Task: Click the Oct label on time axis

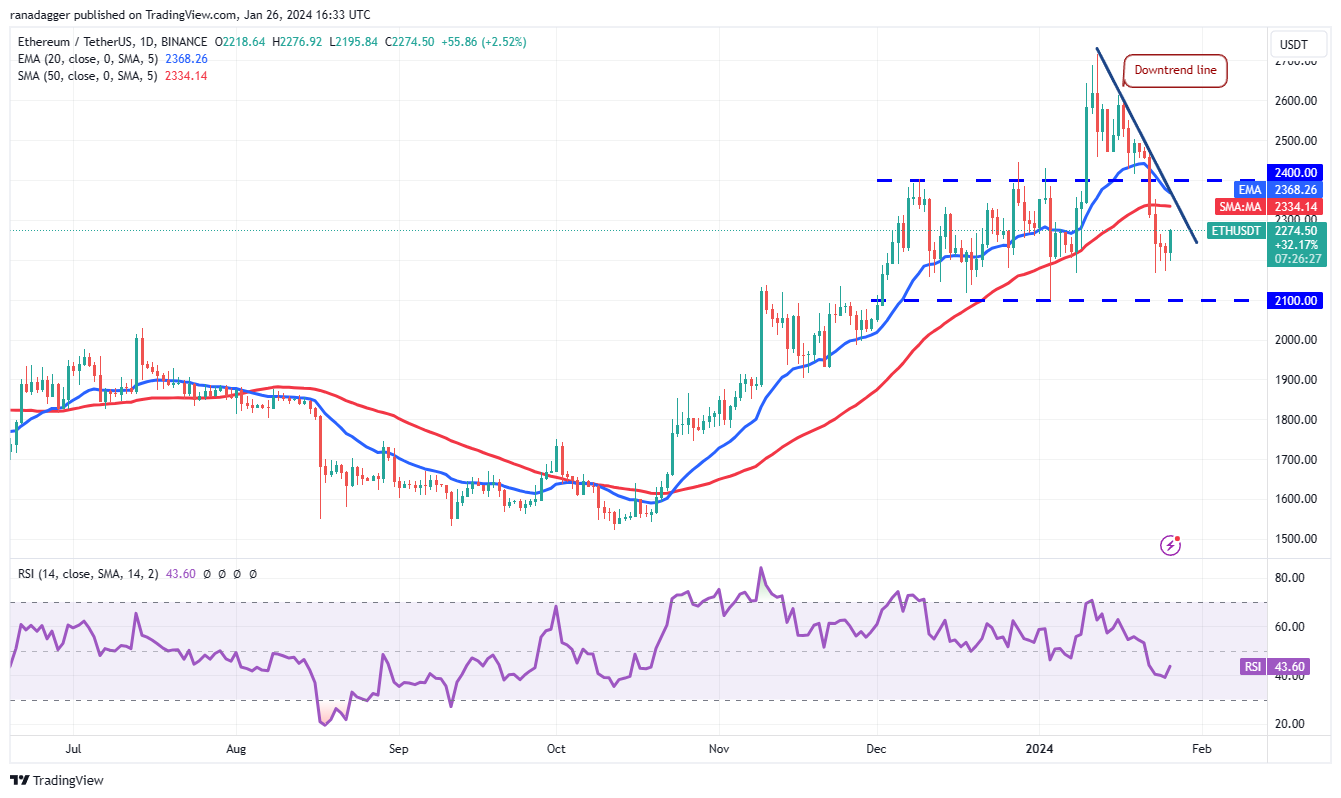Action: 556,747
